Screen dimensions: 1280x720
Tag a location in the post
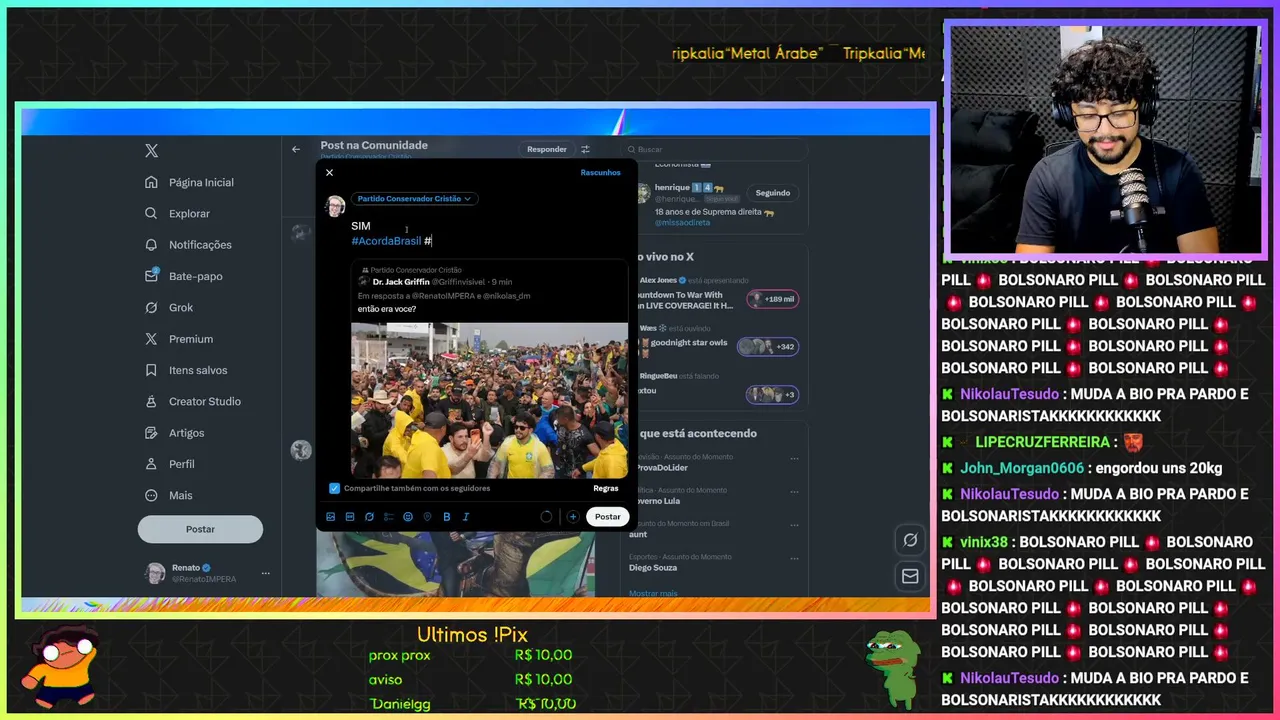(x=427, y=517)
